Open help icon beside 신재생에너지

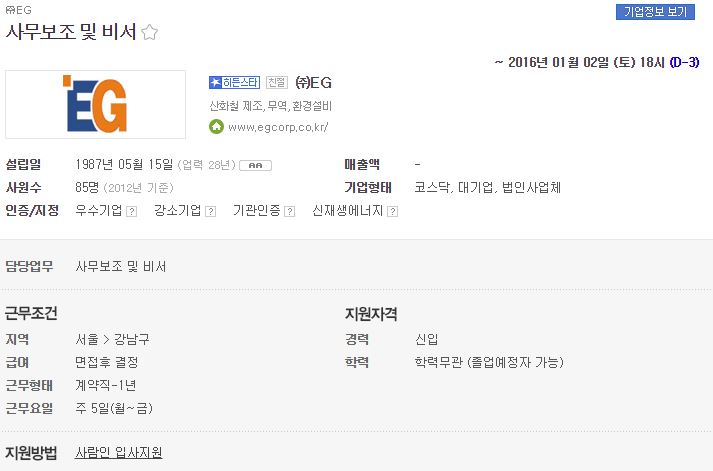tap(392, 211)
